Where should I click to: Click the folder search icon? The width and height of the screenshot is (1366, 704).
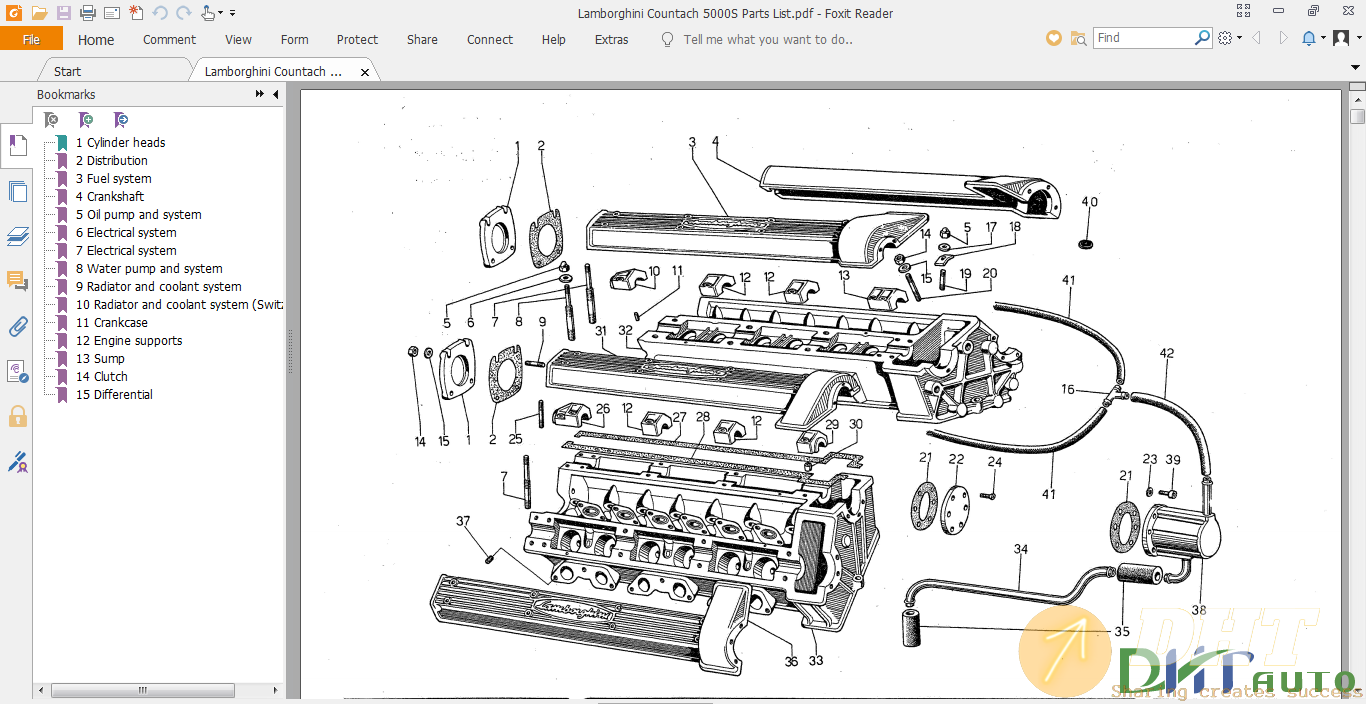[1078, 38]
